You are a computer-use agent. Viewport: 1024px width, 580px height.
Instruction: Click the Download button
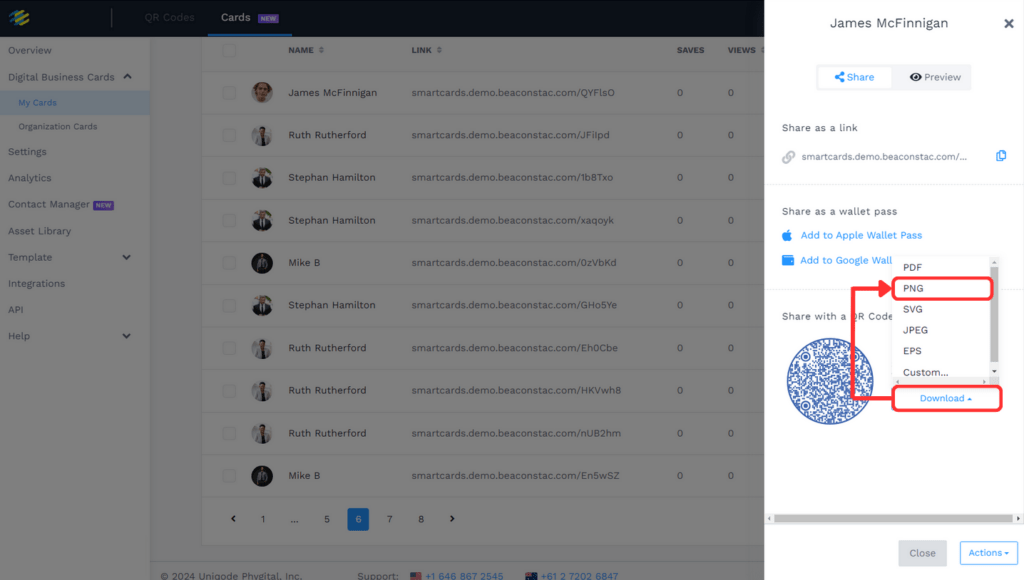(x=946, y=398)
